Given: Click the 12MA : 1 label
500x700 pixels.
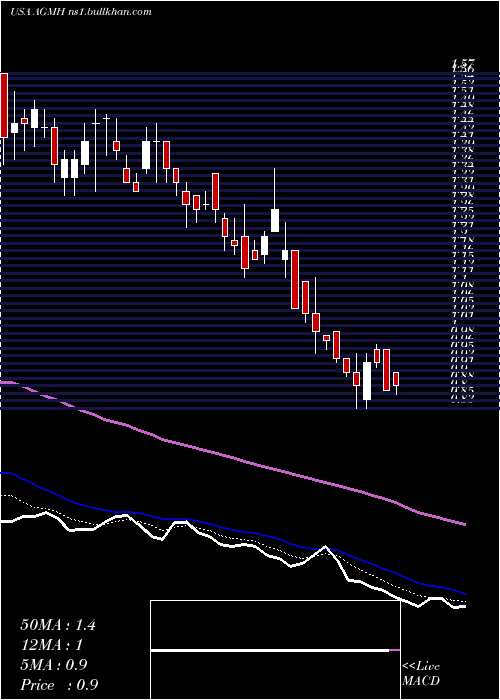Looking at the screenshot, I should pos(52,645).
